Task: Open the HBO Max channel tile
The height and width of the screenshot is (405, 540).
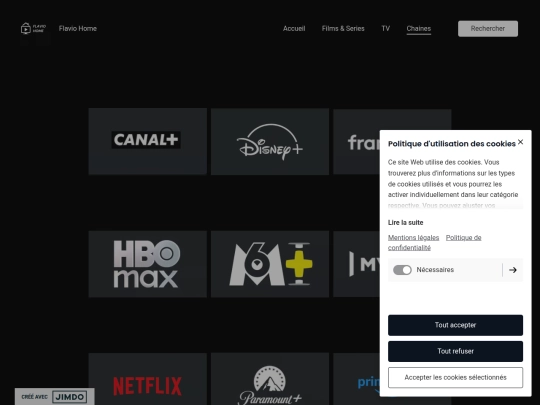Action: pos(148,264)
